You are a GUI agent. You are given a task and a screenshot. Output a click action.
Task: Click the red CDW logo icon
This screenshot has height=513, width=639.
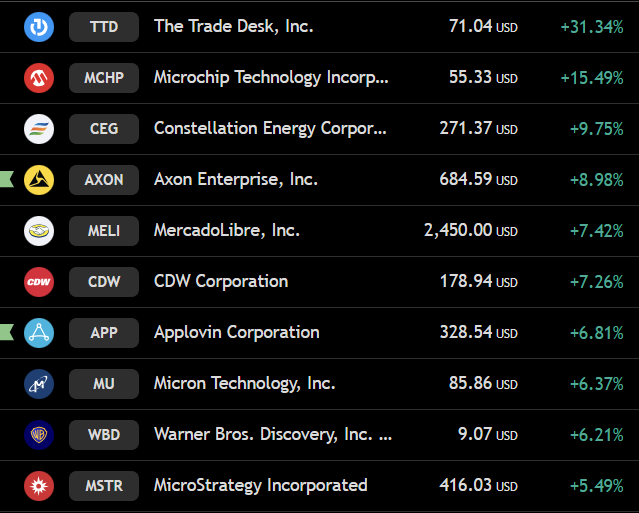point(39,282)
